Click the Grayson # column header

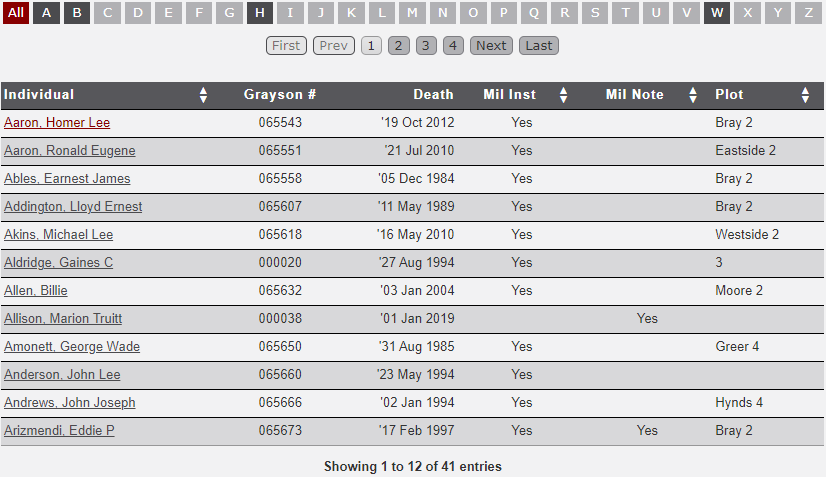pyautogui.click(x=280, y=95)
